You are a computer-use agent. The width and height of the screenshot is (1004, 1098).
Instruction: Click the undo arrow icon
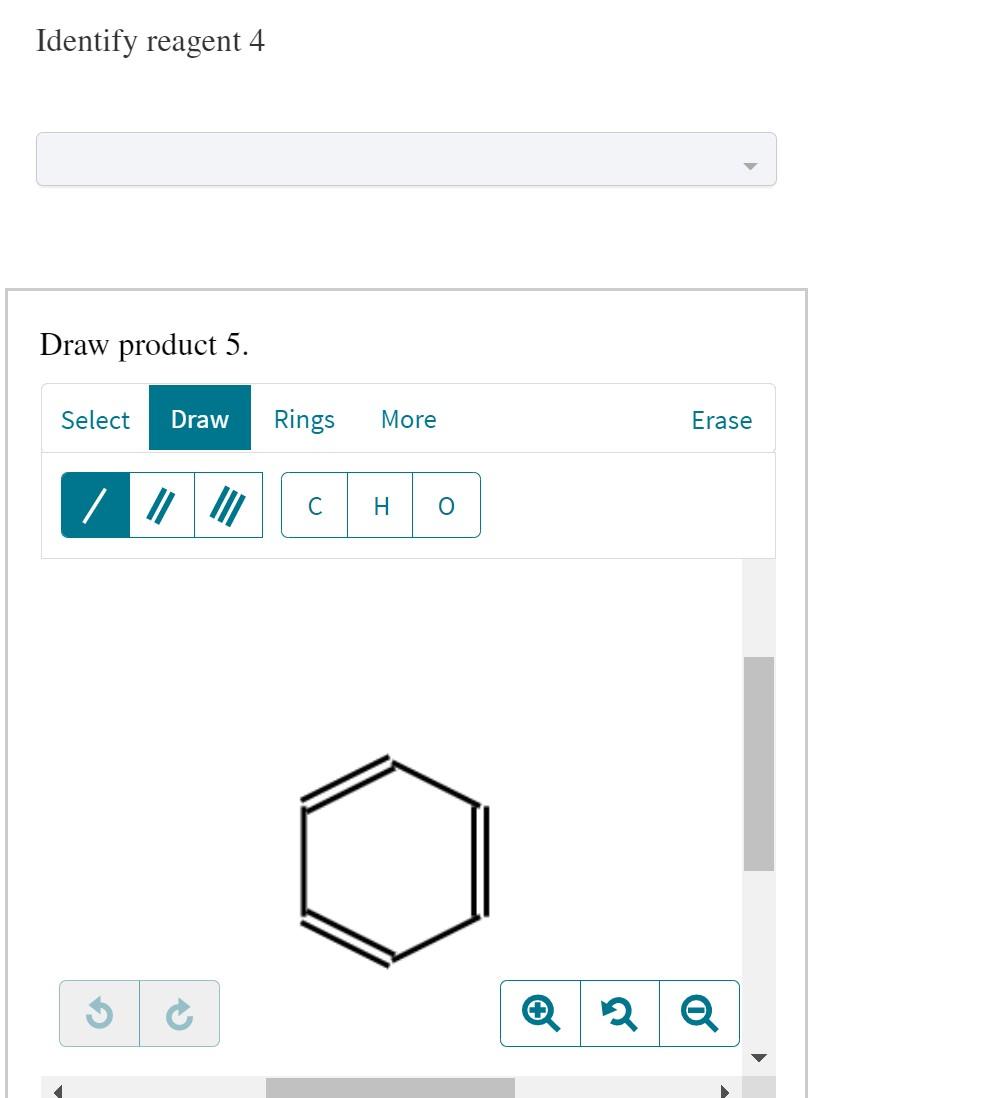click(99, 1013)
